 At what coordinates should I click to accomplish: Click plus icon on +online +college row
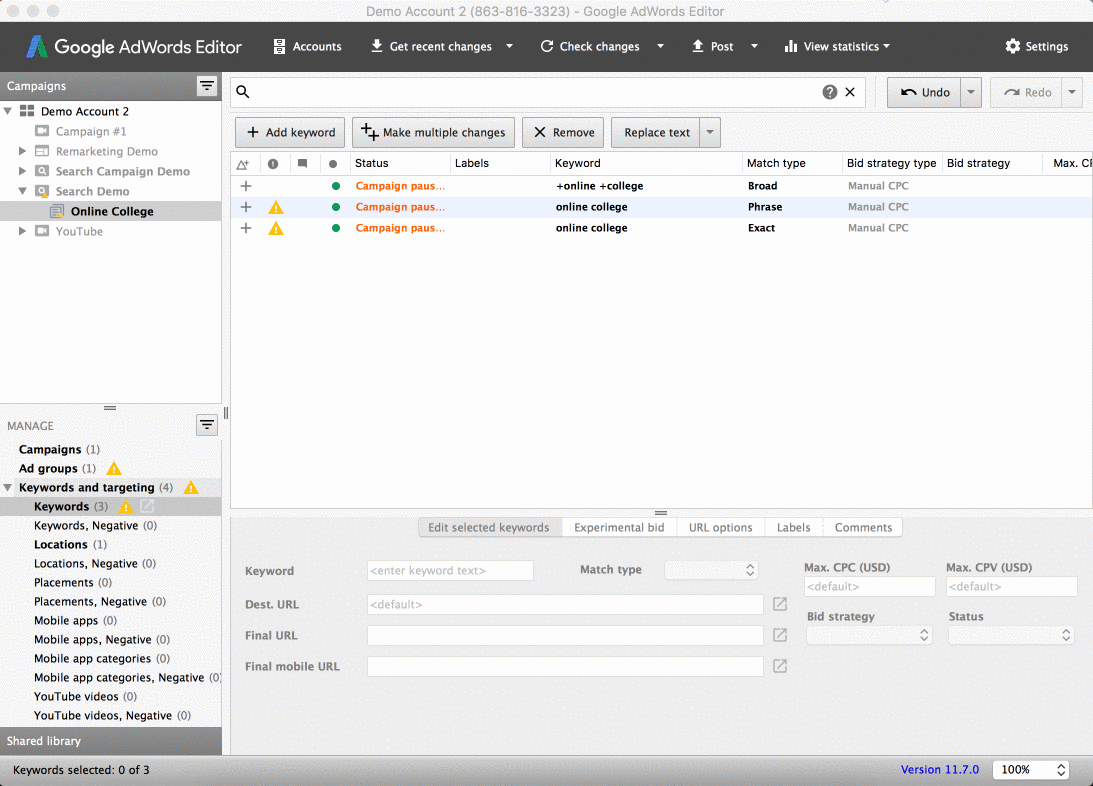(x=246, y=186)
